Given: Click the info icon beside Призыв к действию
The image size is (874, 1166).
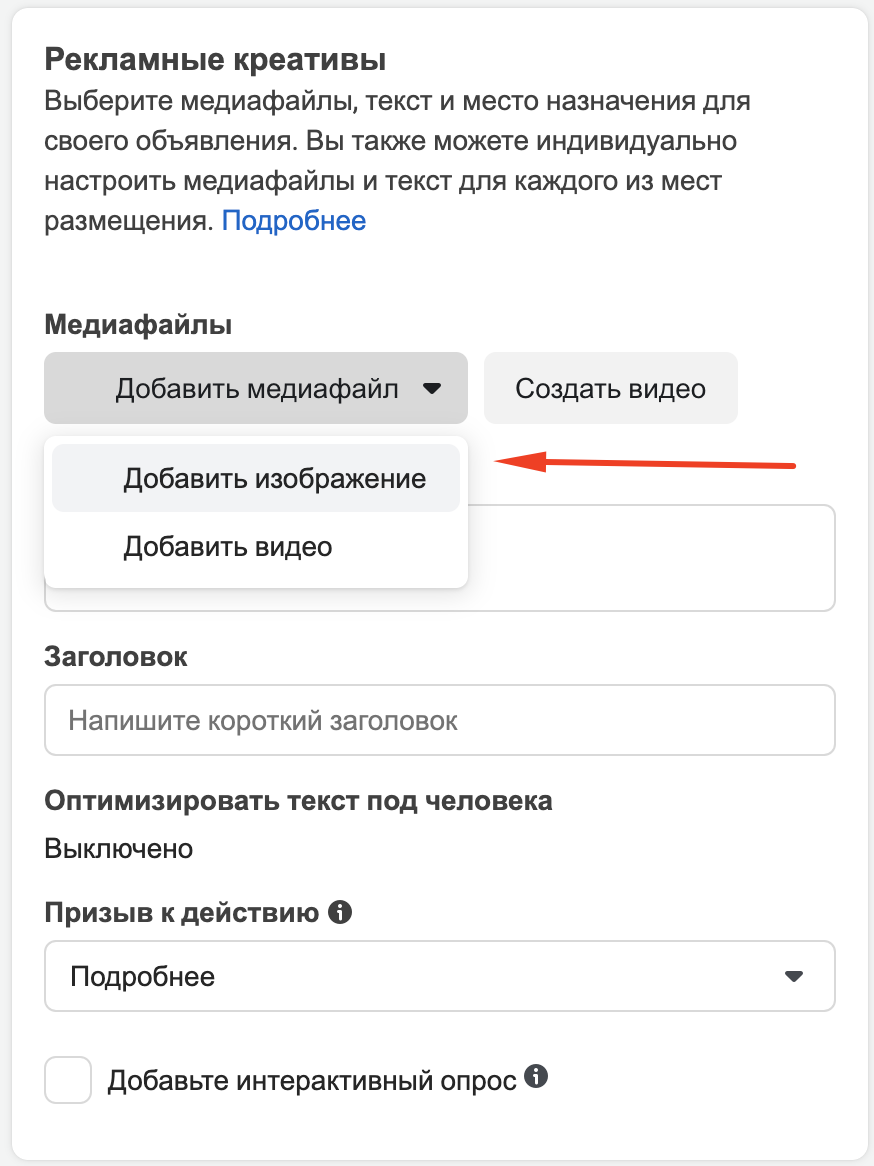Looking at the screenshot, I should 340,912.
